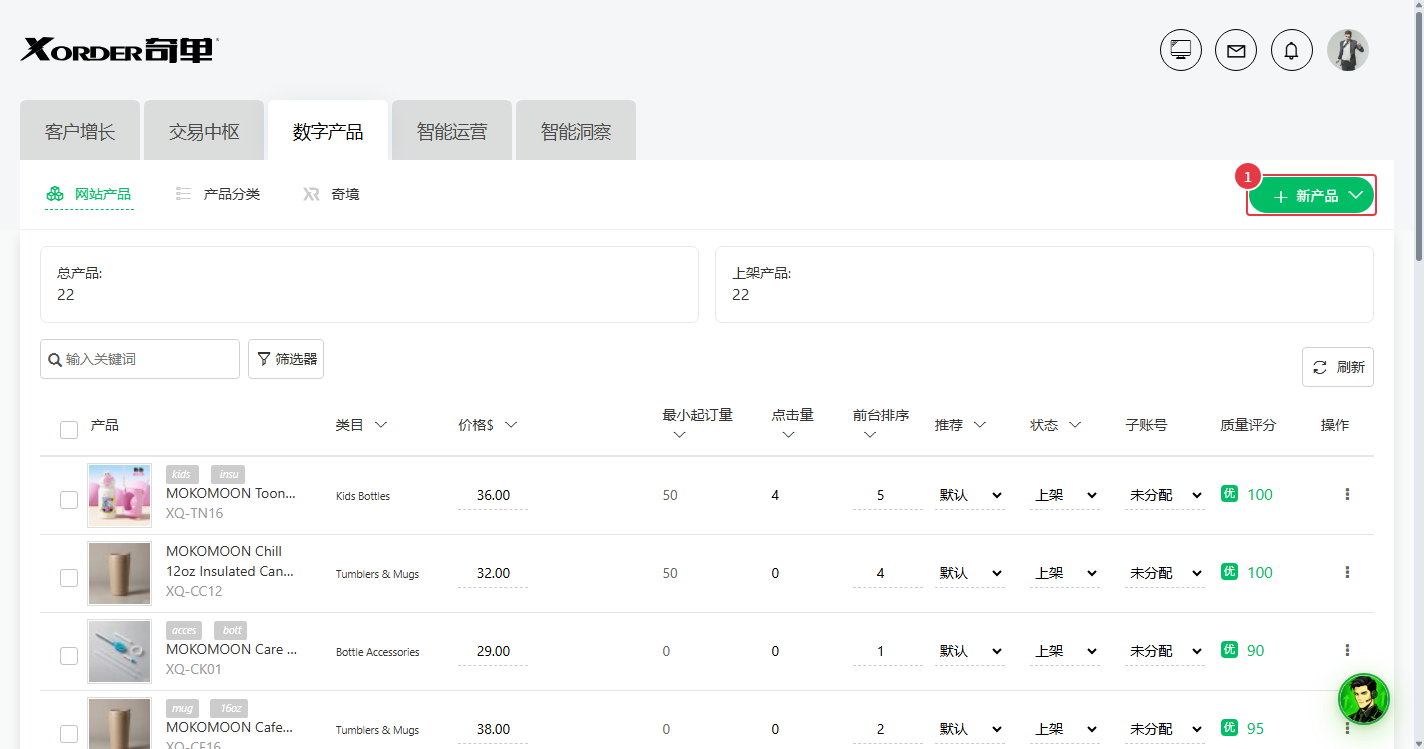Viewport: 1424px width, 749px height.
Task: Click the 筛选器 filter button
Action: point(286,359)
